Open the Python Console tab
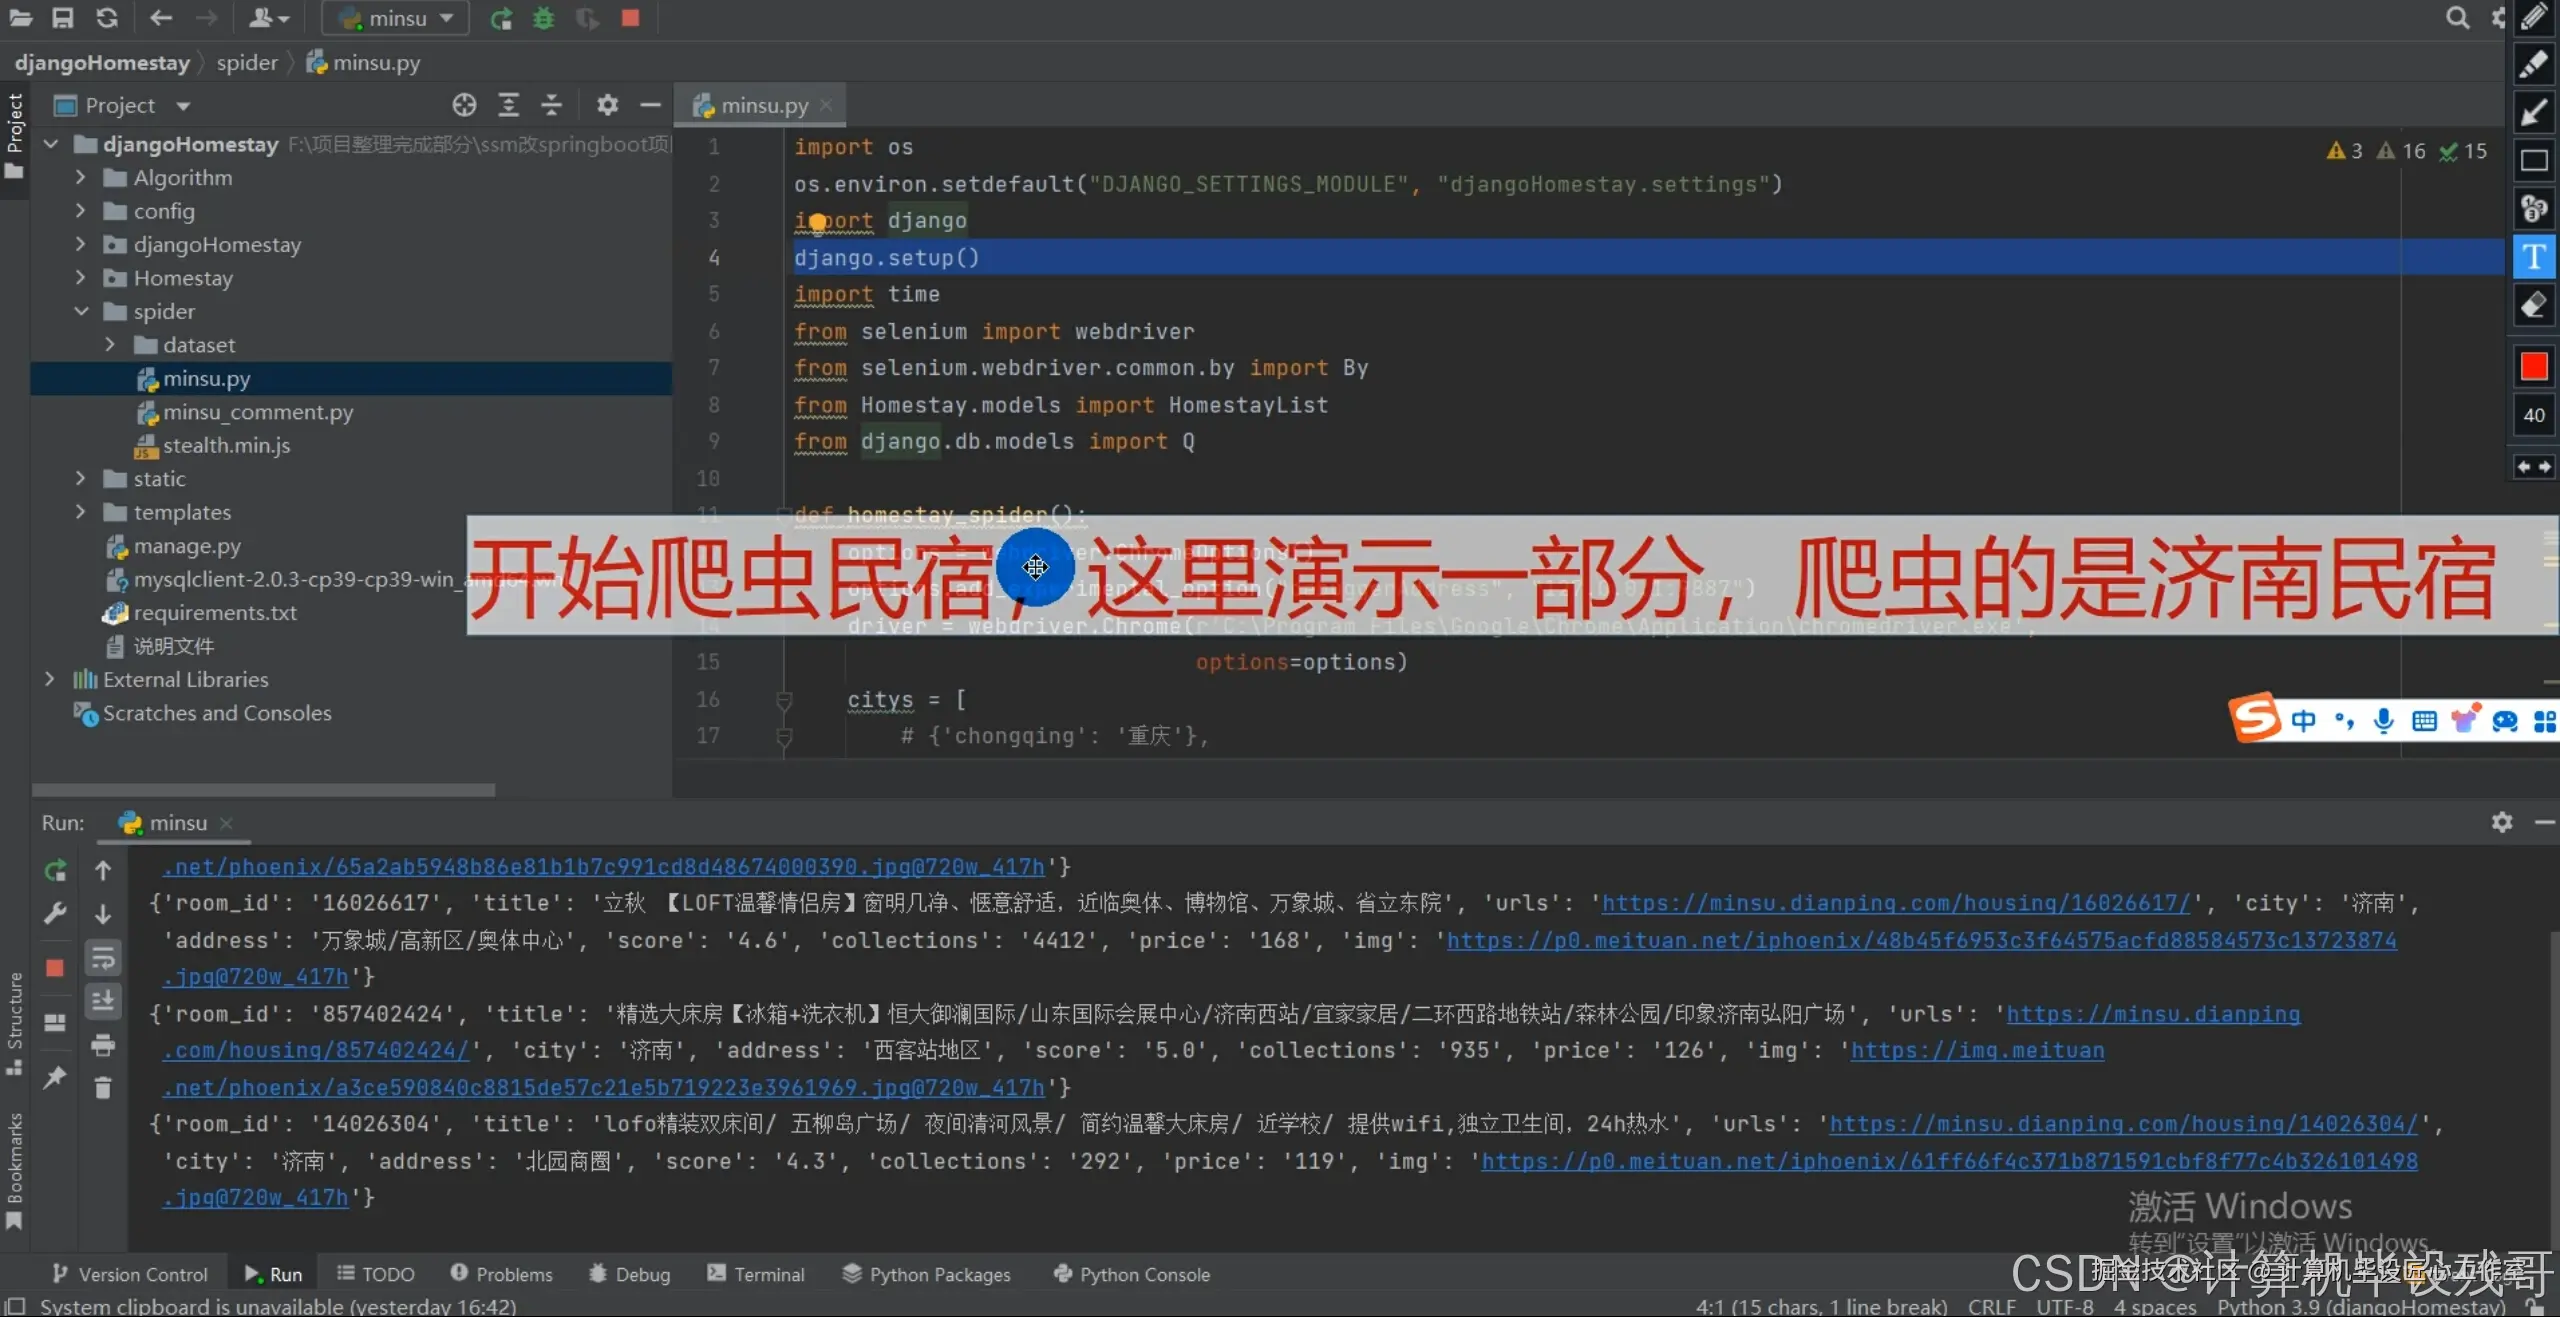Image resolution: width=2560 pixels, height=1317 pixels. click(1132, 1274)
